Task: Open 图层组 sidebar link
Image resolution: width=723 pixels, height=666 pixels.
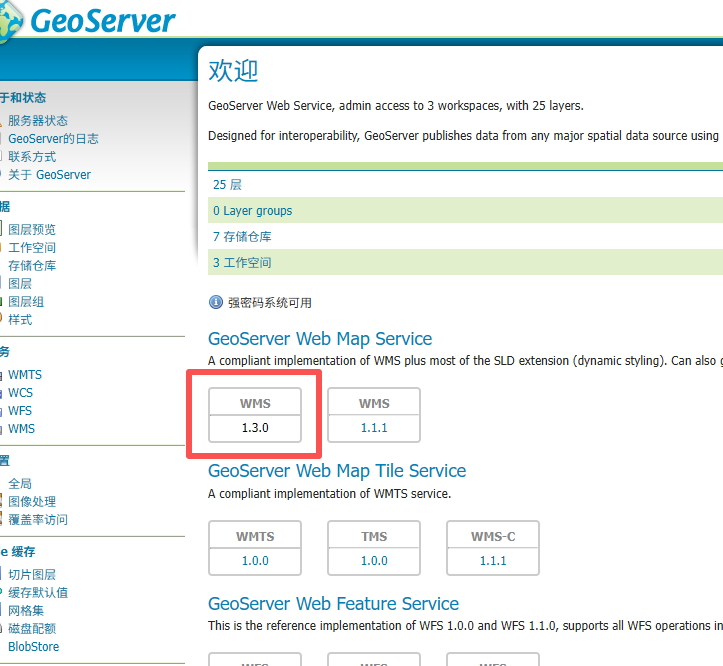Action: [x=26, y=302]
